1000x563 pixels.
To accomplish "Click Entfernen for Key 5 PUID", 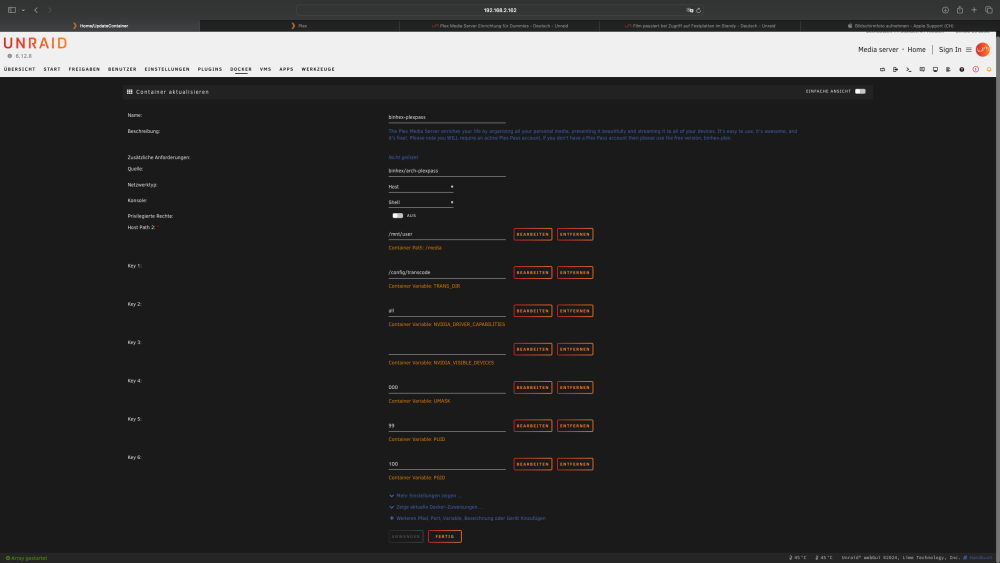I will [575, 425].
